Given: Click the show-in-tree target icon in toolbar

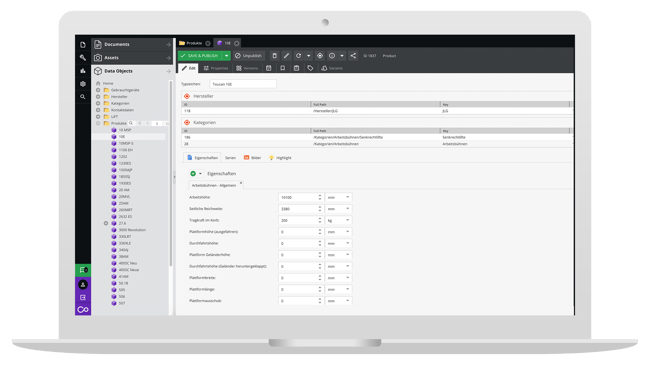Looking at the screenshot, I should point(320,56).
